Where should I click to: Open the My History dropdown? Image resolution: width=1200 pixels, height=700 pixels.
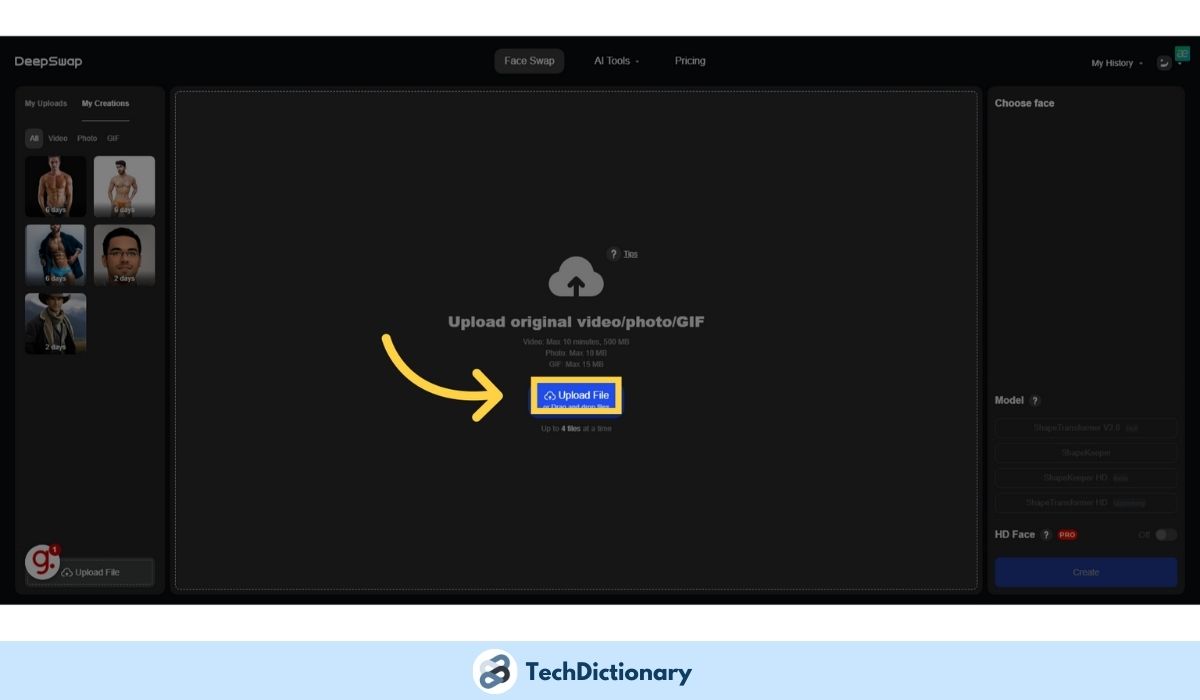coord(1116,63)
